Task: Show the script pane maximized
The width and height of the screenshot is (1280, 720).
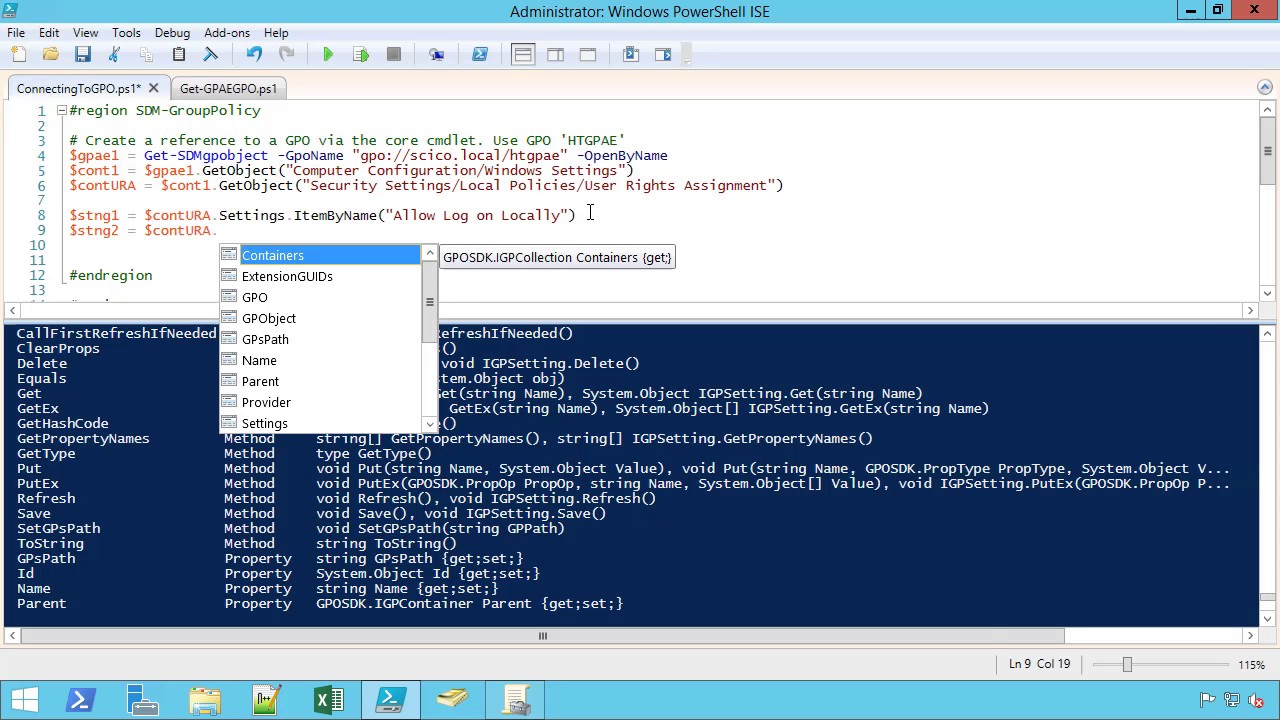Action: point(588,54)
